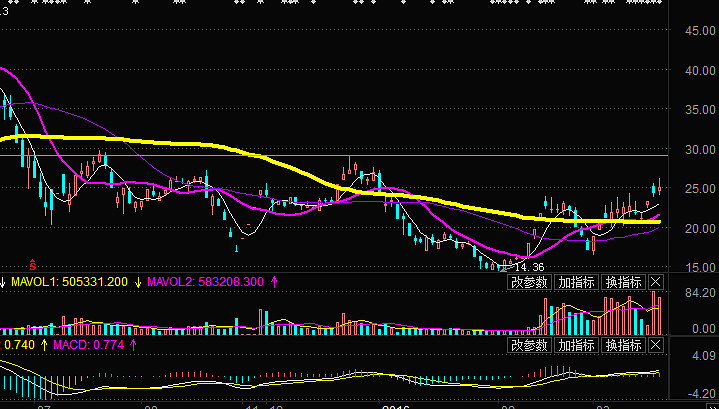Select the rightmost candlestick on the chart
719x409 pixels.
pyautogui.click(x=658, y=187)
